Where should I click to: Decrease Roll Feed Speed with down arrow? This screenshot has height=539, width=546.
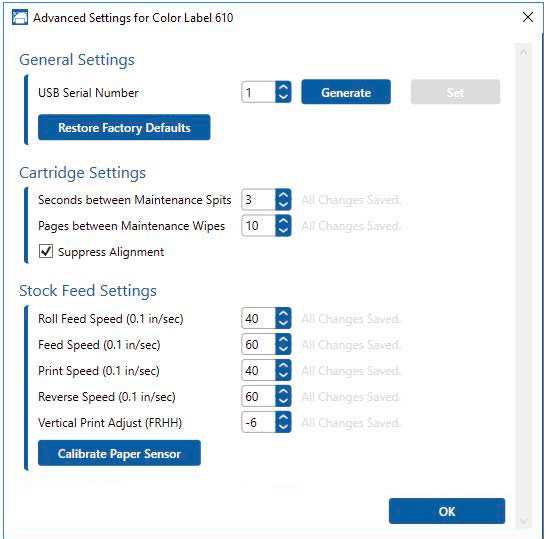(283, 323)
